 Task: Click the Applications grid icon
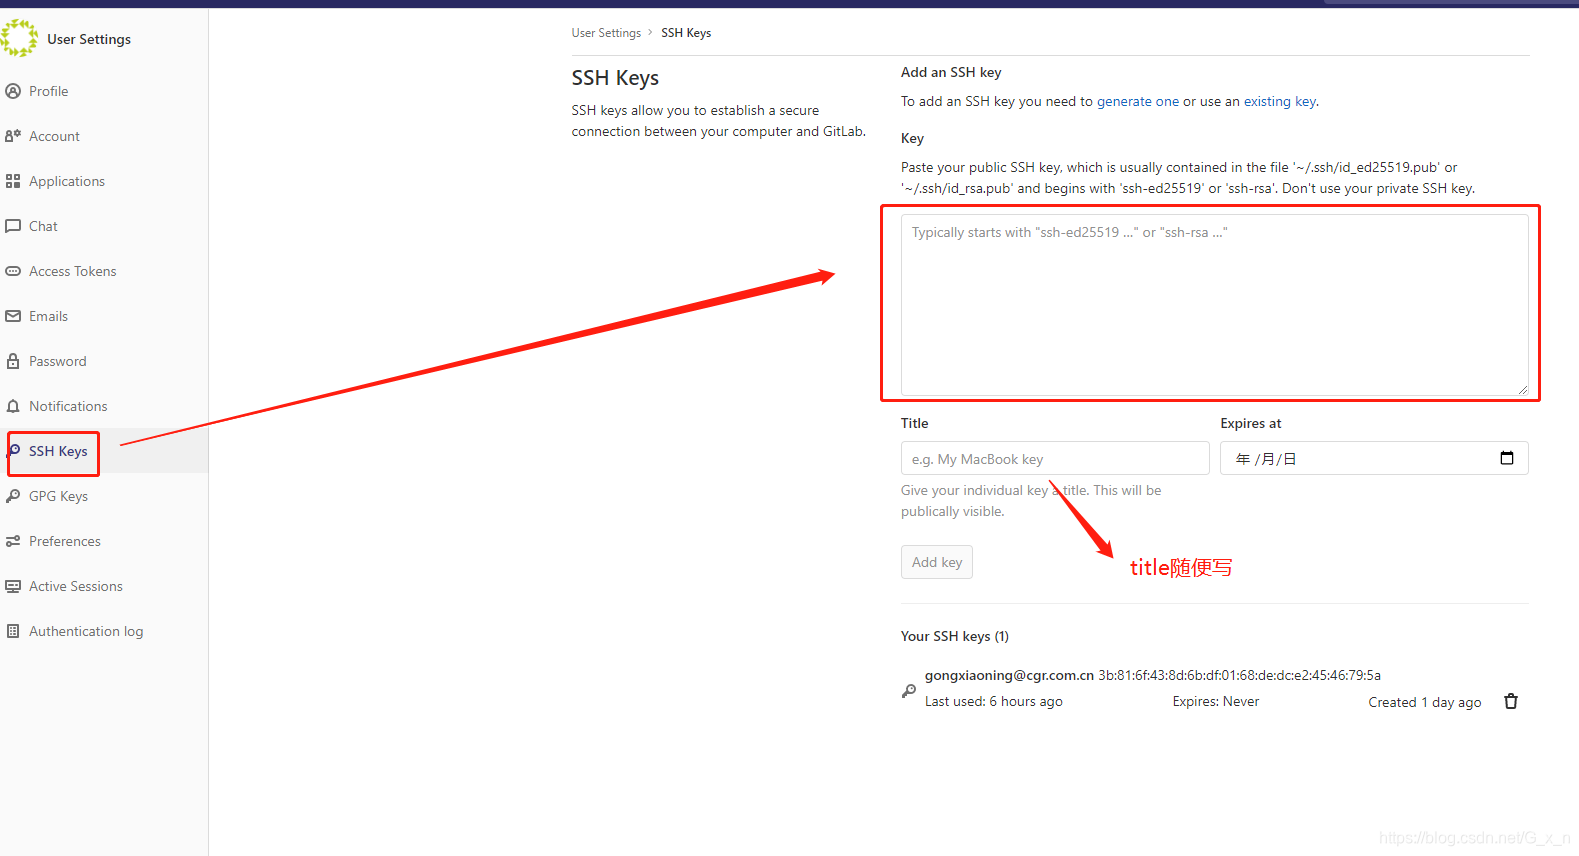point(13,181)
